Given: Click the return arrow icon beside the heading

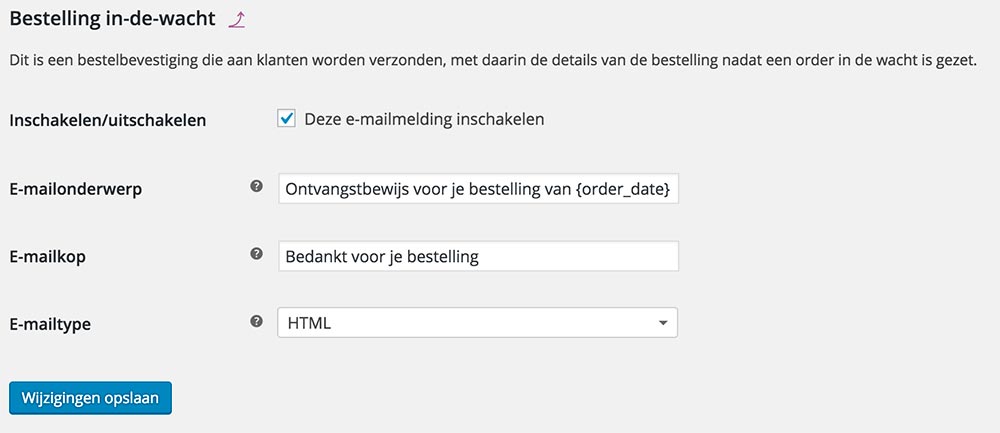Looking at the screenshot, I should click(x=236, y=17).
